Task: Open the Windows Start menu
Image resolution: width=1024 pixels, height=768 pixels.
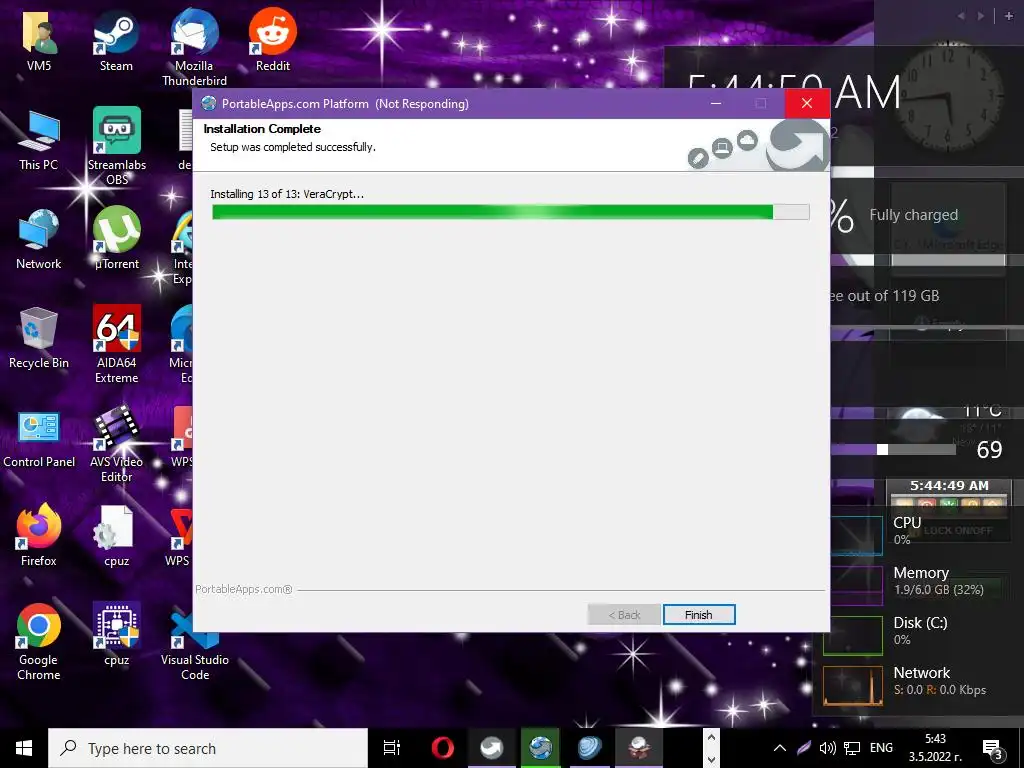Action: (24, 748)
